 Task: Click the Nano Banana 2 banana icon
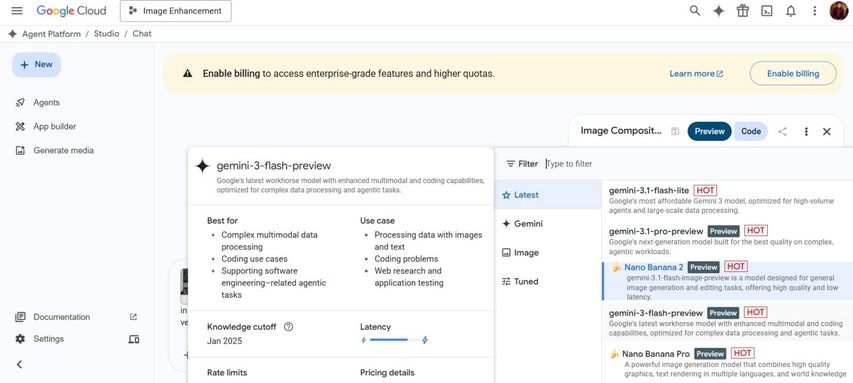tap(616, 267)
